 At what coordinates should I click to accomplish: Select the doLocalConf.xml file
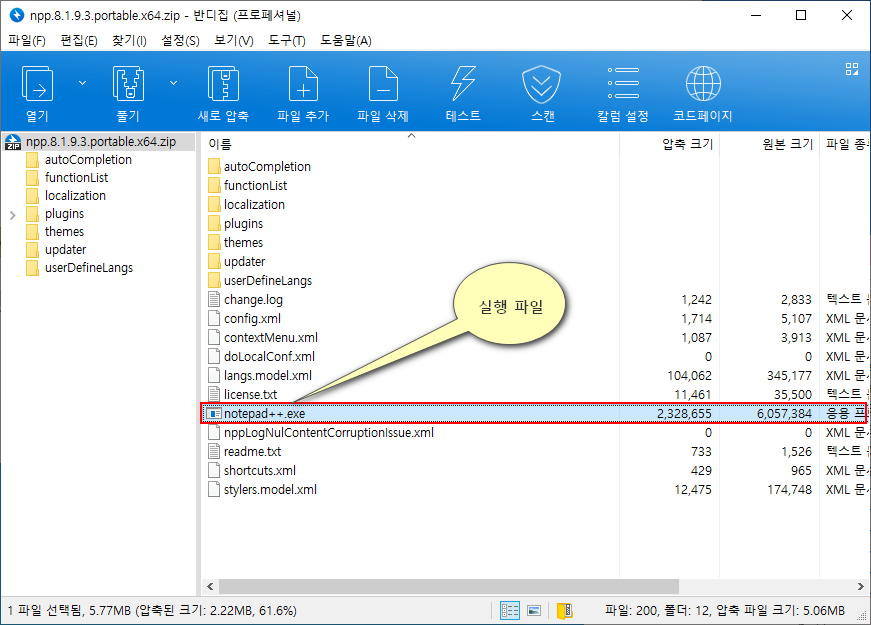269,356
